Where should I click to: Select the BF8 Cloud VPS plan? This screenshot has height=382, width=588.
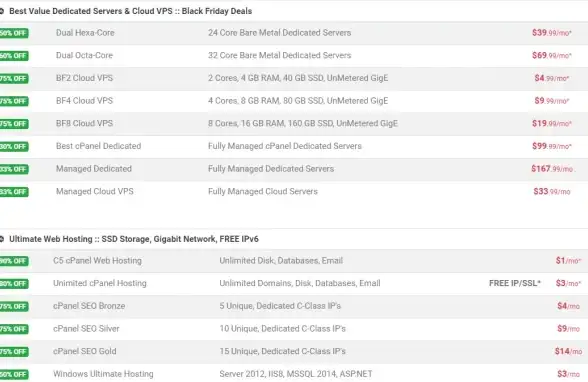coord(84,123)
